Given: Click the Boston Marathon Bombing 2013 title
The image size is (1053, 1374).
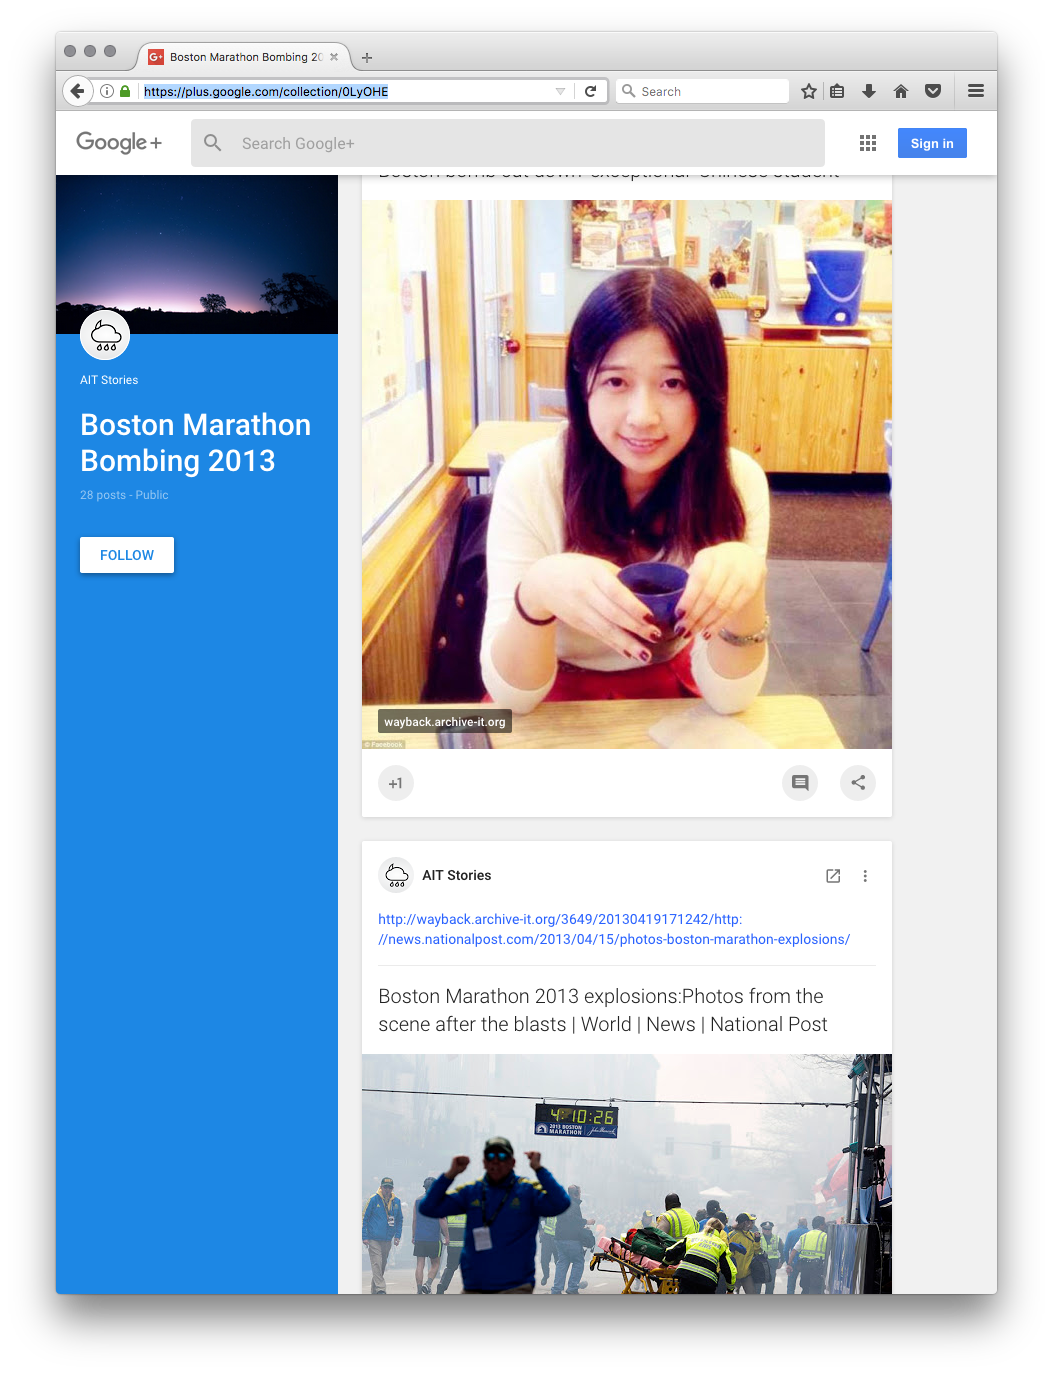Looking at the screenshot, I should [196, 443].
